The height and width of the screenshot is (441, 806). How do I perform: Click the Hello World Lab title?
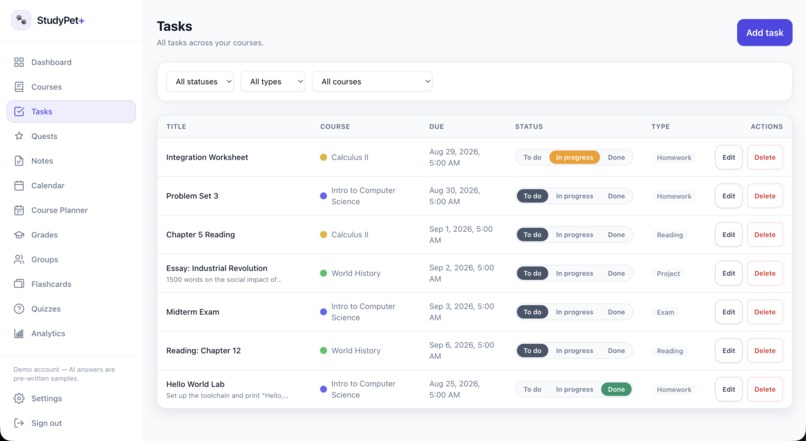pyautogui.click(x=195, y=384)
